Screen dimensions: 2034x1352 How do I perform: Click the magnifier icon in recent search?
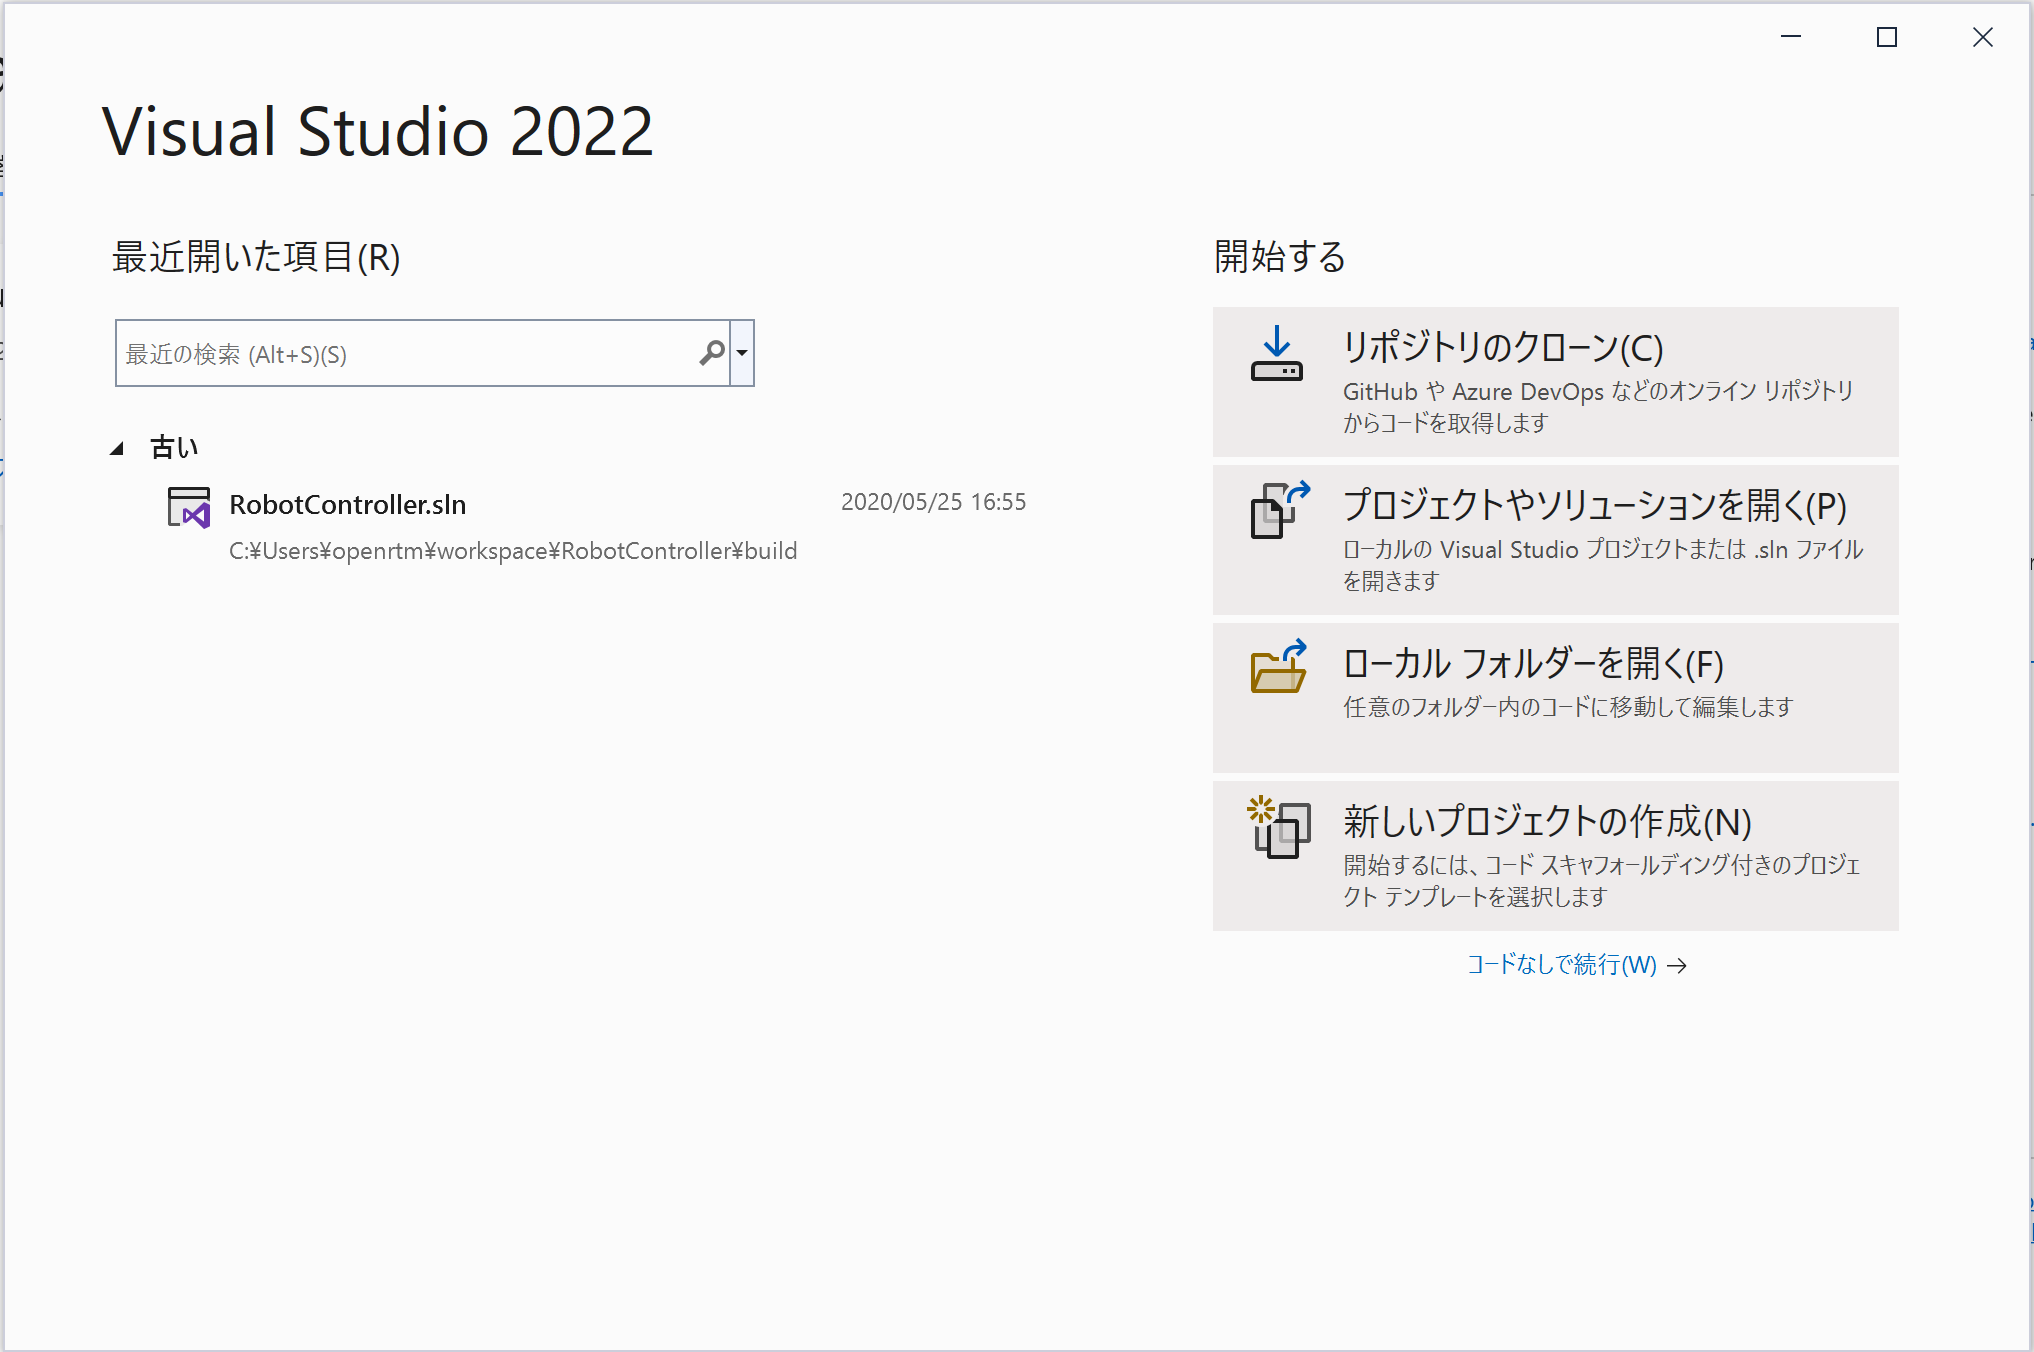click(x=712, y=353)
